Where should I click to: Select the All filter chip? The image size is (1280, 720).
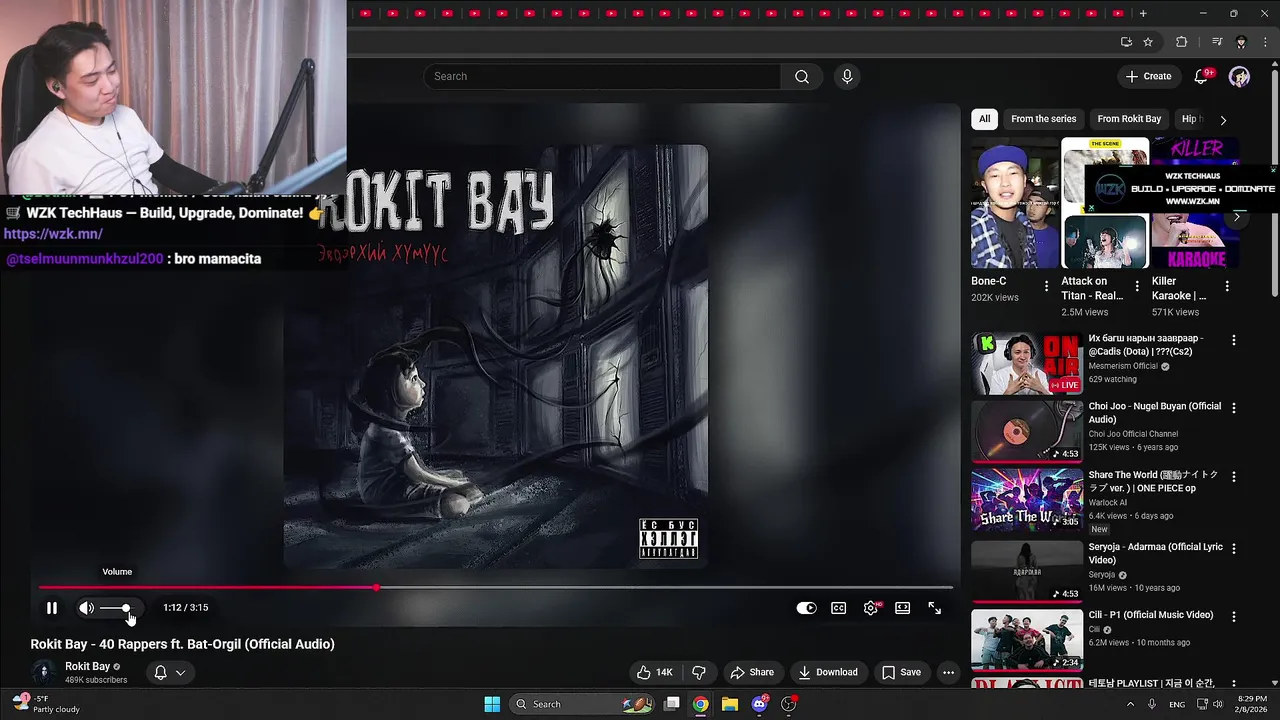tap(984, 119)
